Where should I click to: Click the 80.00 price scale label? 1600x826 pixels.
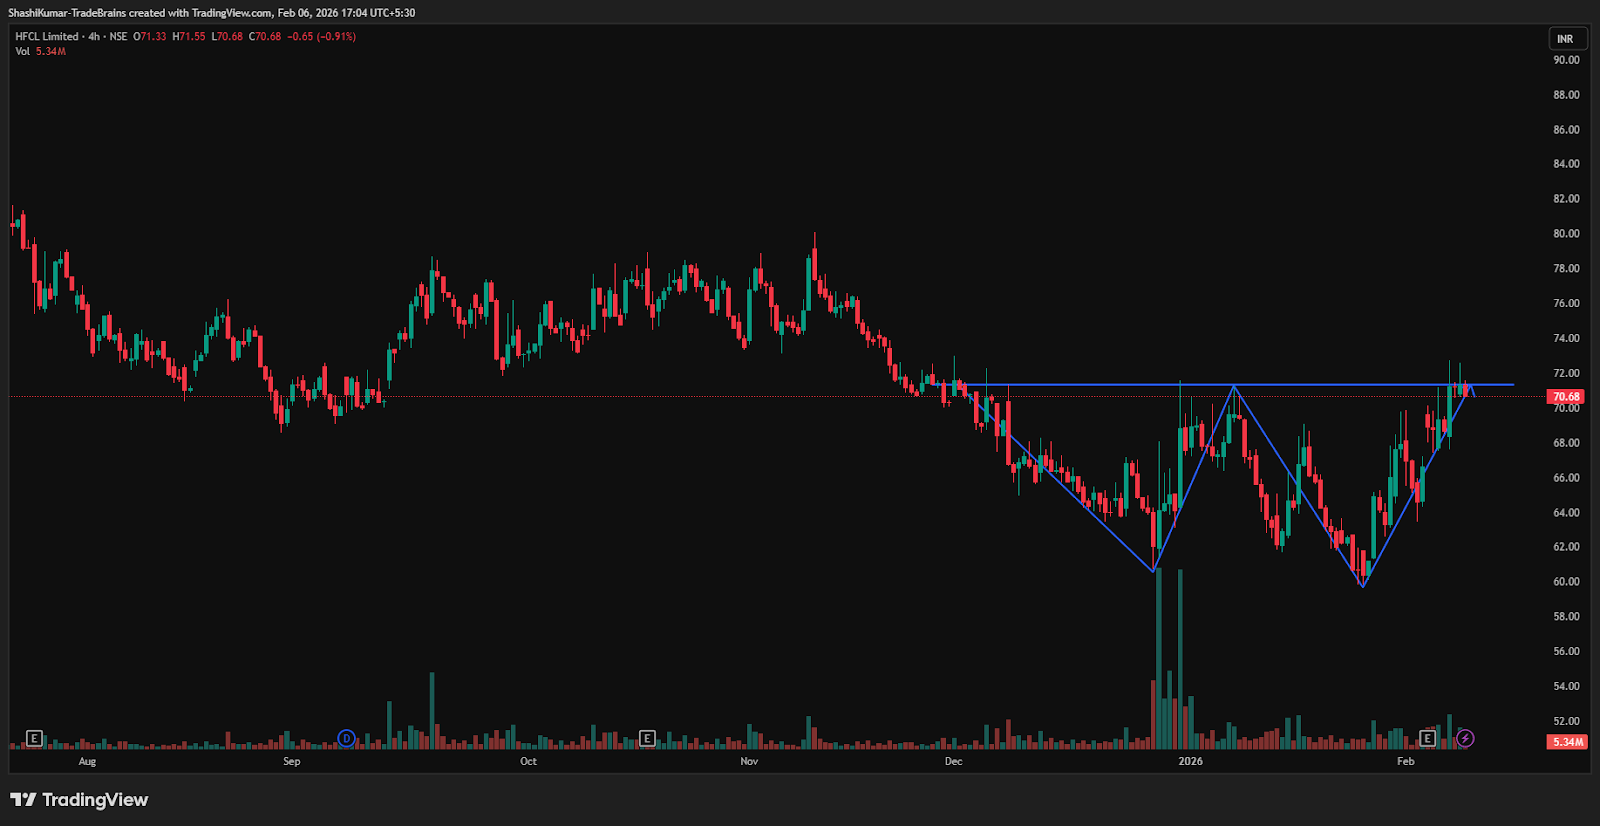1566,234
